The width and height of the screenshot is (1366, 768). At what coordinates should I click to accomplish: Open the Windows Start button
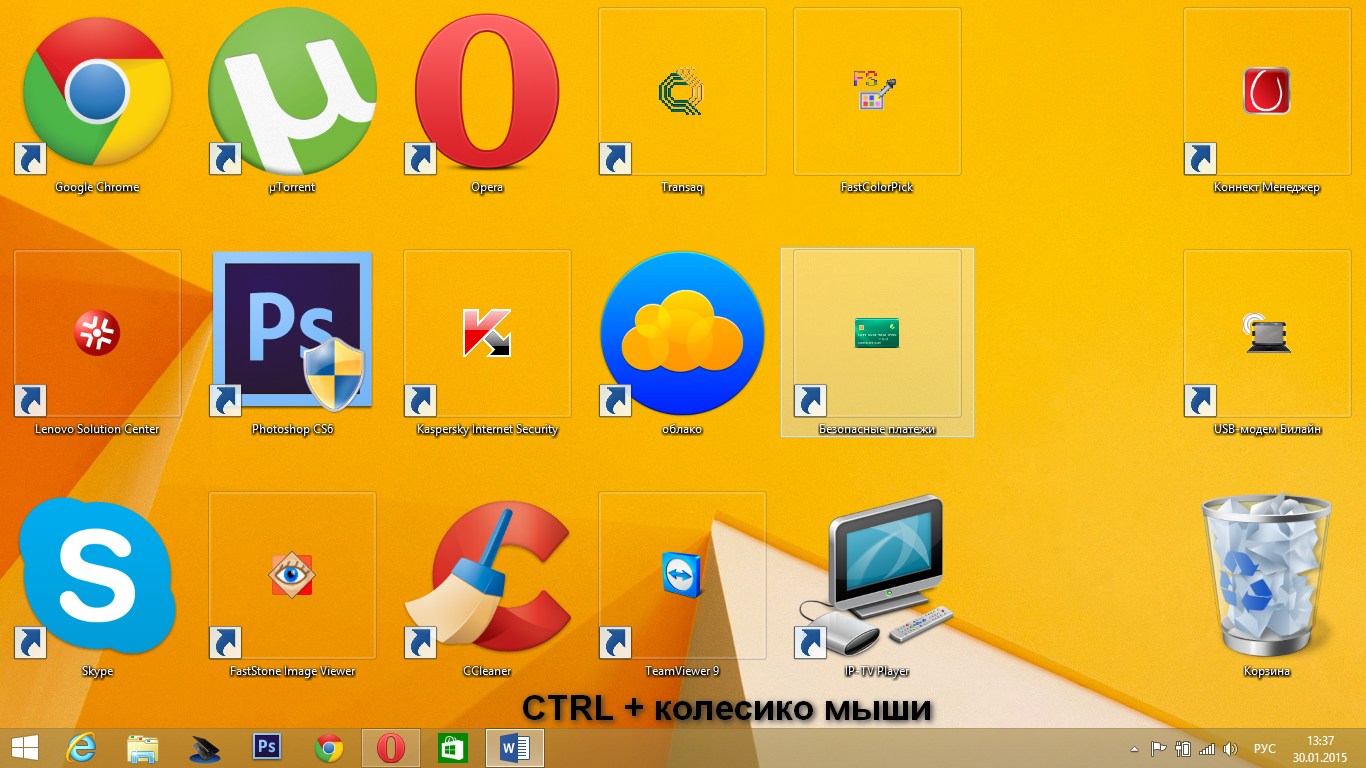tap(24, 748)
